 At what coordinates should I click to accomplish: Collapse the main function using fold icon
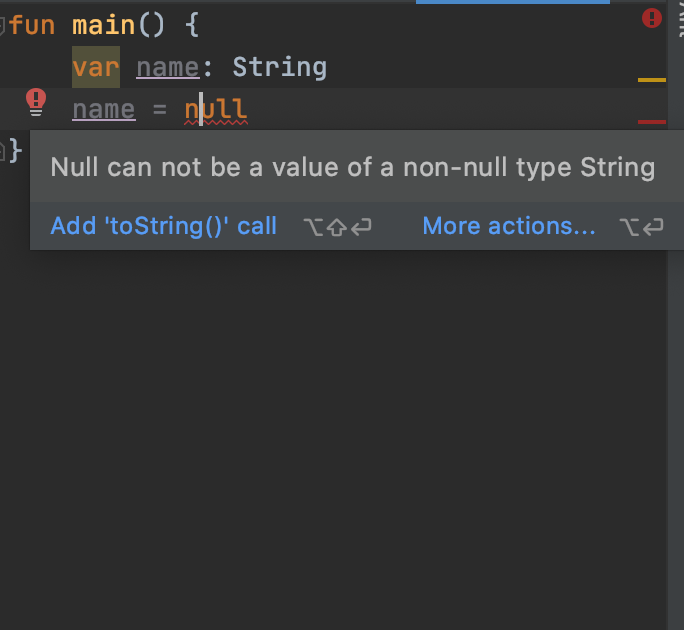click(2, 25)
